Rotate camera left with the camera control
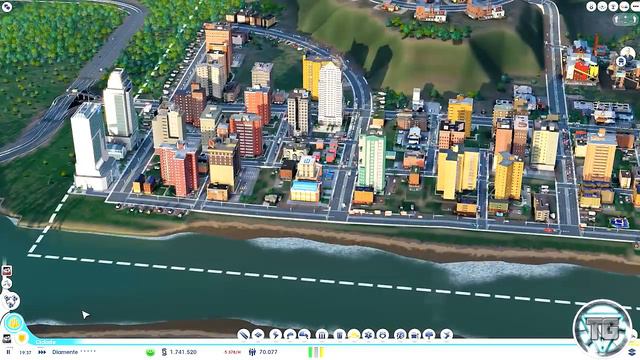This screenshot has width=640, height=360. click(x=617, y=20)
